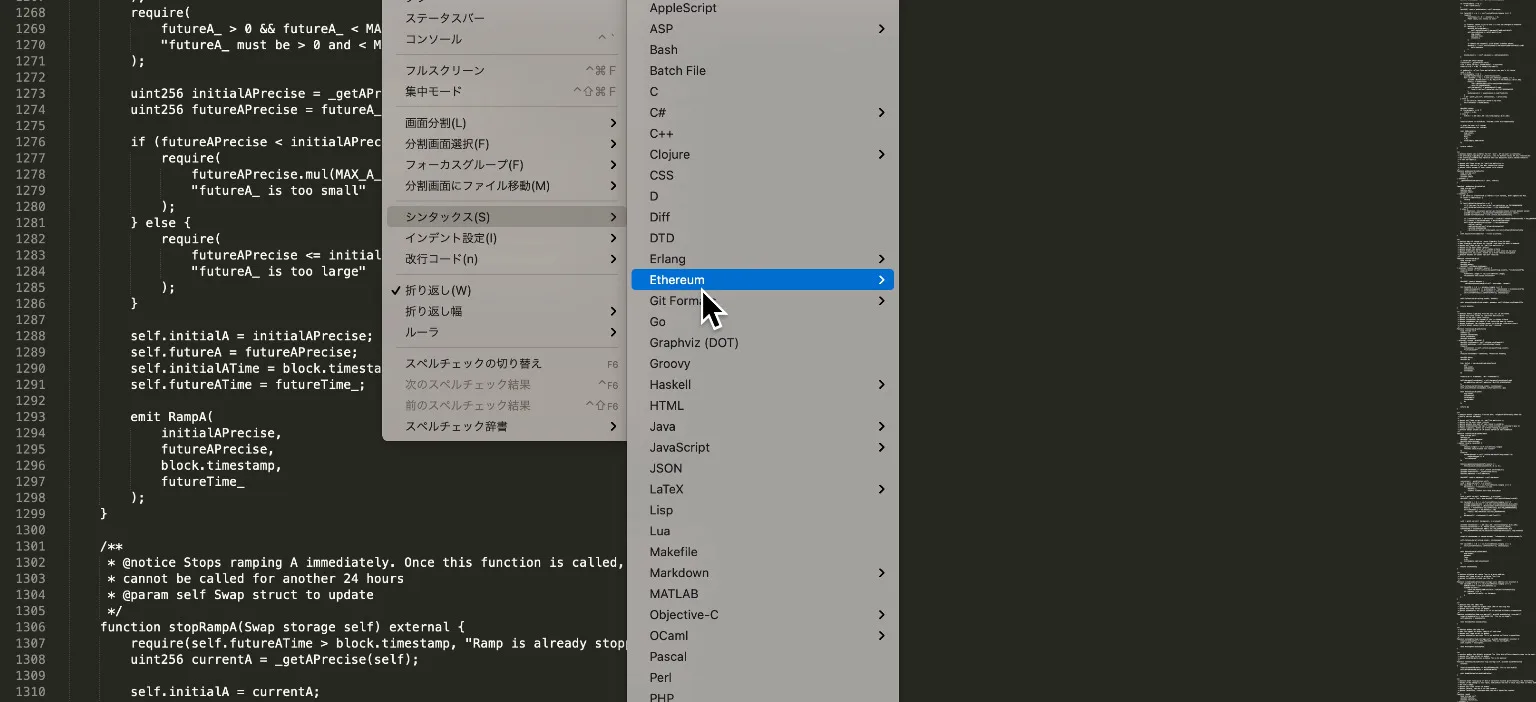Select Diff syntax

pyautogui.click(x=763, y=217)
